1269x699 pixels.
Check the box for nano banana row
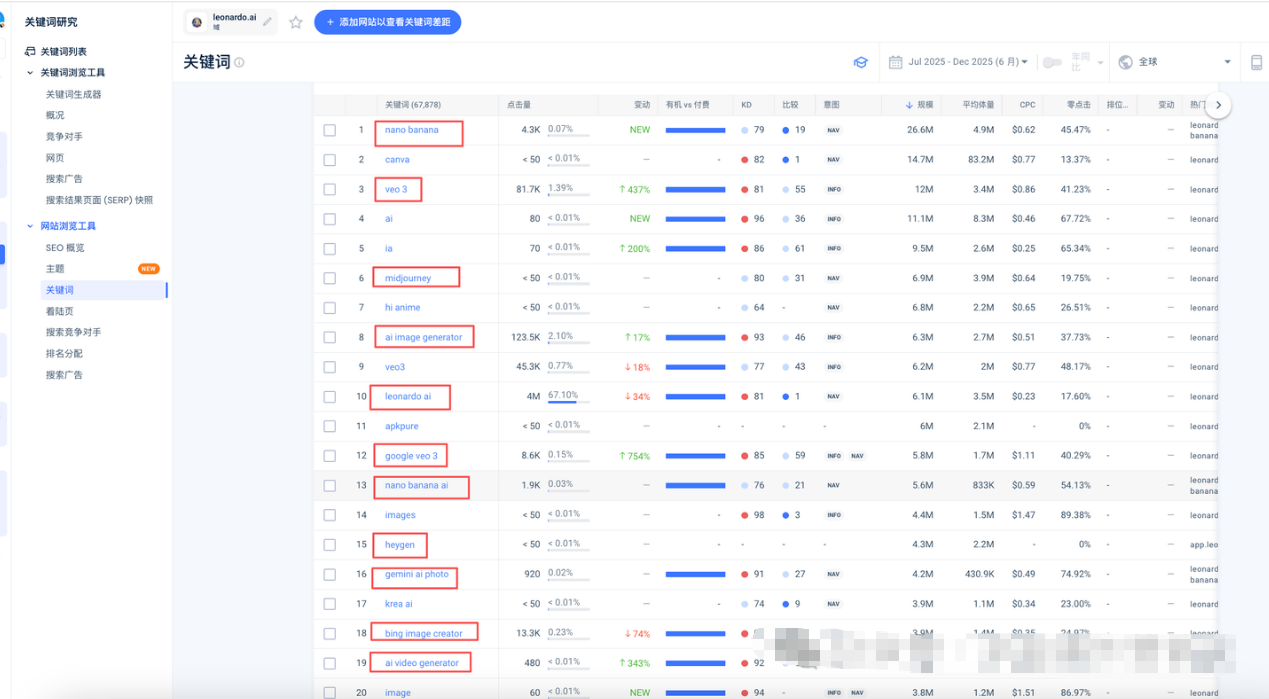point(330,130)
